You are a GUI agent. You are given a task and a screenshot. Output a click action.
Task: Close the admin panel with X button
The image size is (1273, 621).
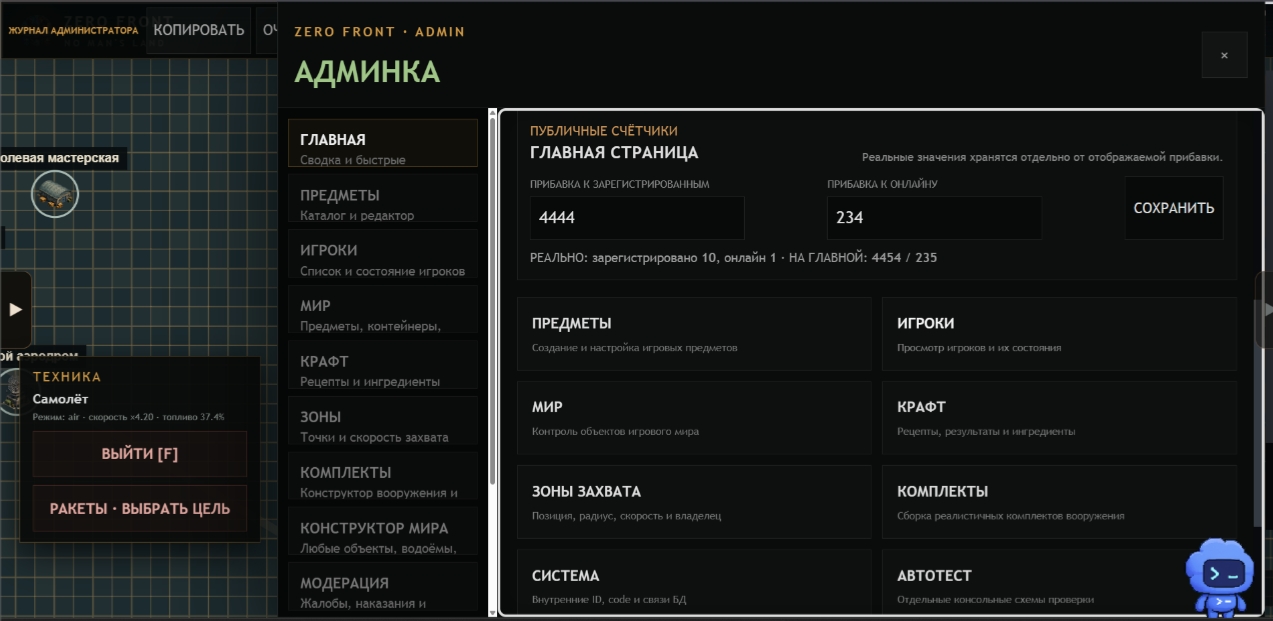[1224, 55]
